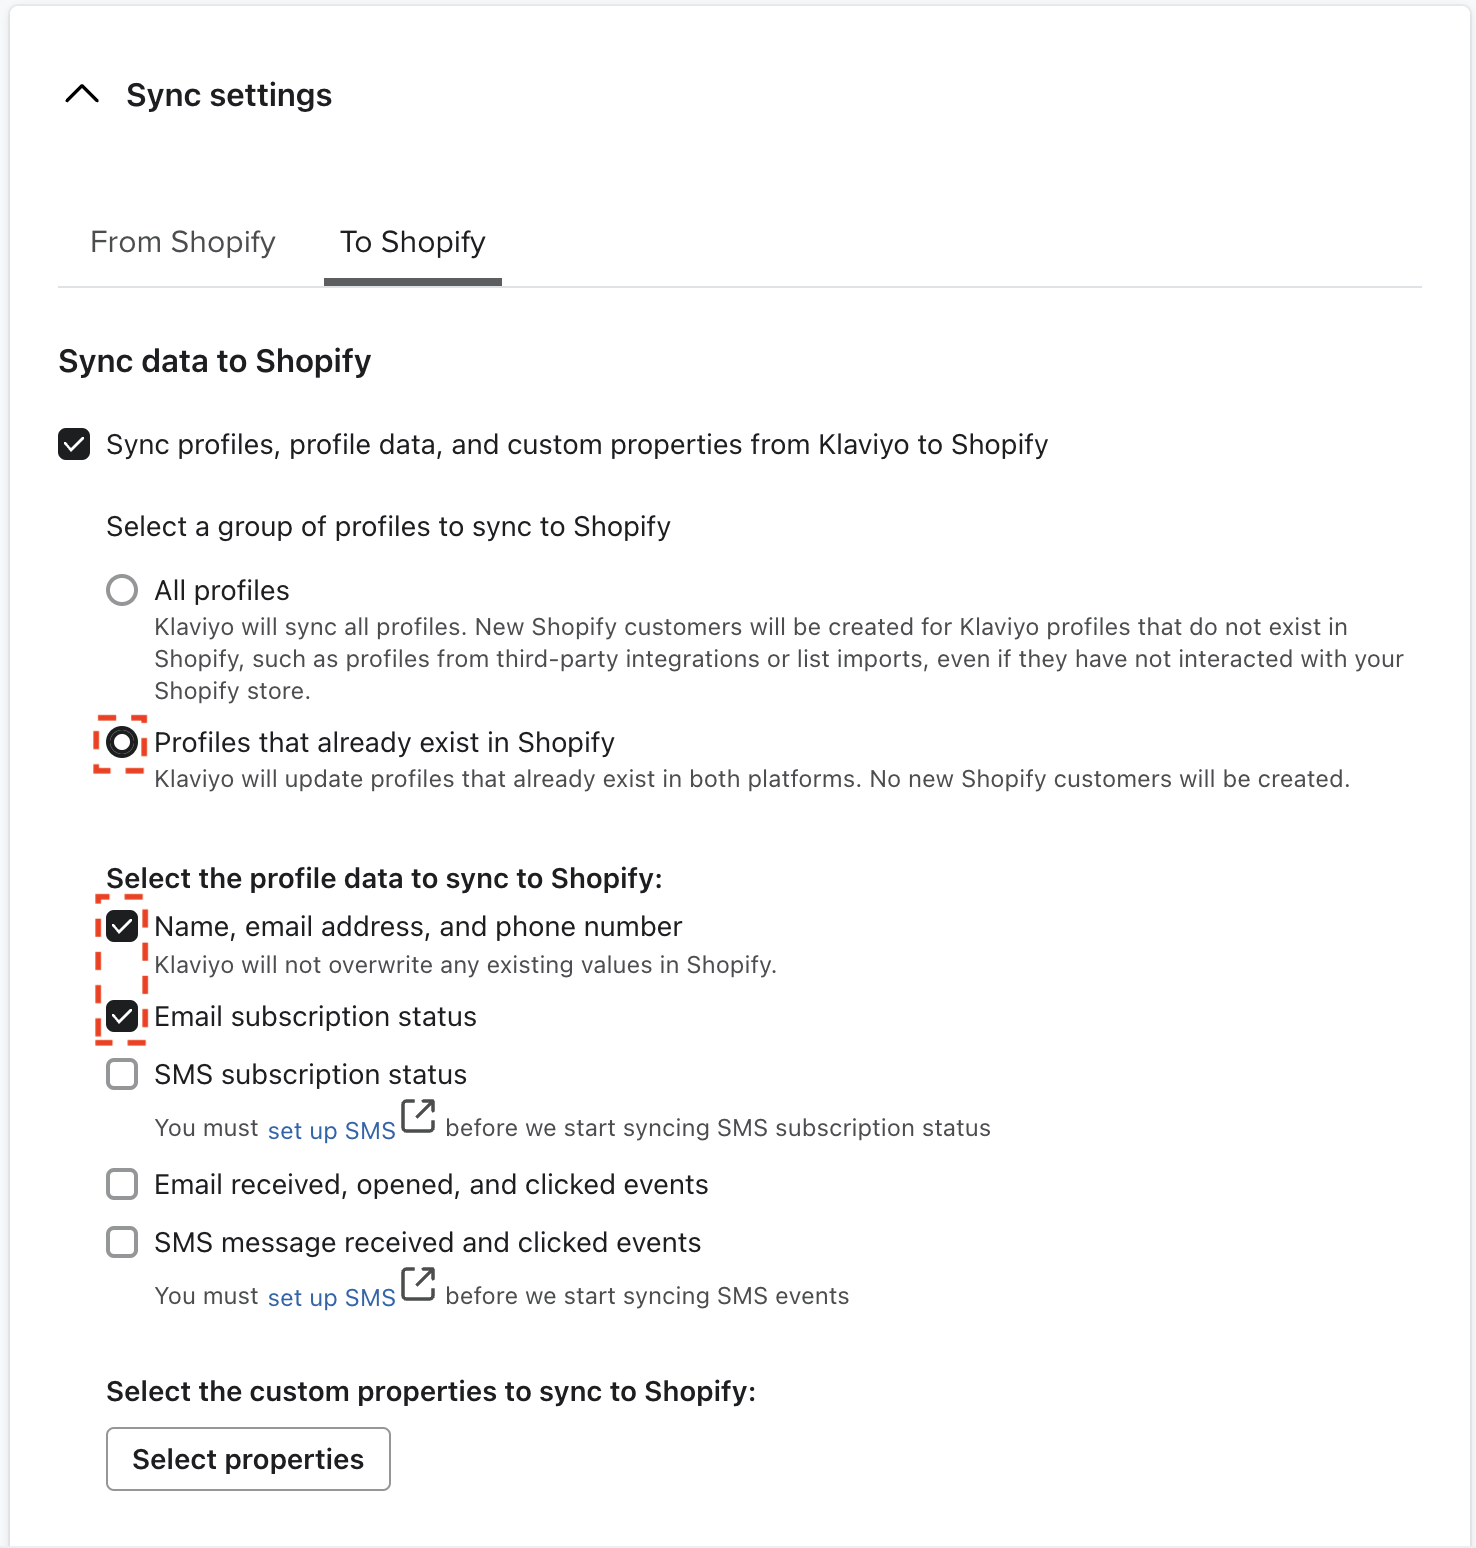Click the All profiles option label
This screenshot has width=1476, height=1548.
(x=222, y=590)
